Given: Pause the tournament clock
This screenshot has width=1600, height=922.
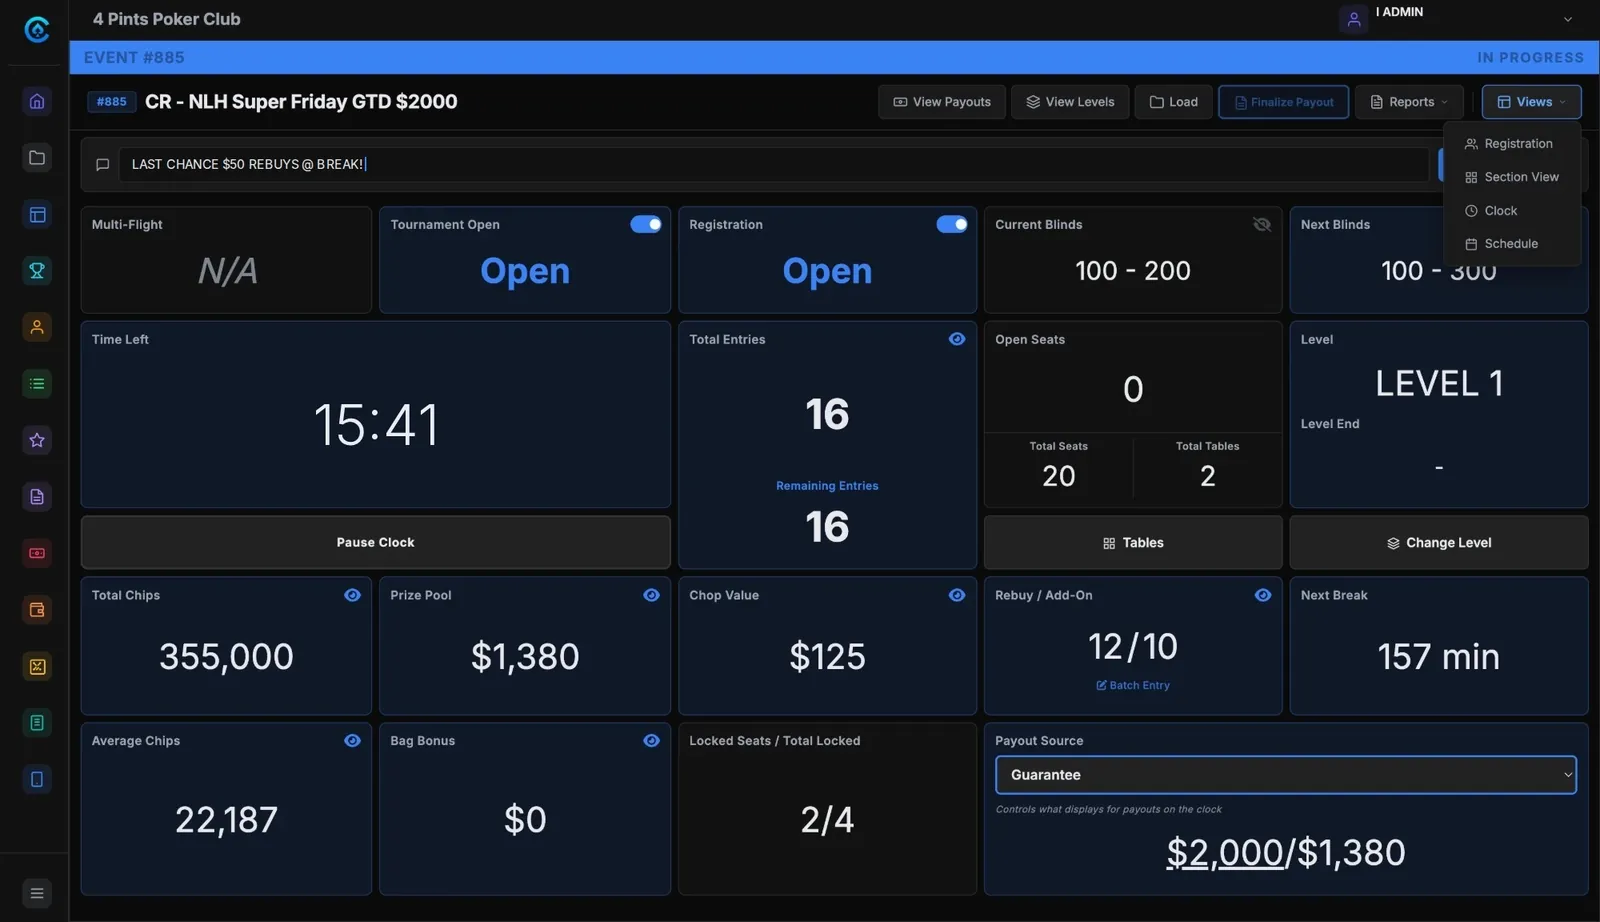Looking at the screenshot, I should [375, 542].
